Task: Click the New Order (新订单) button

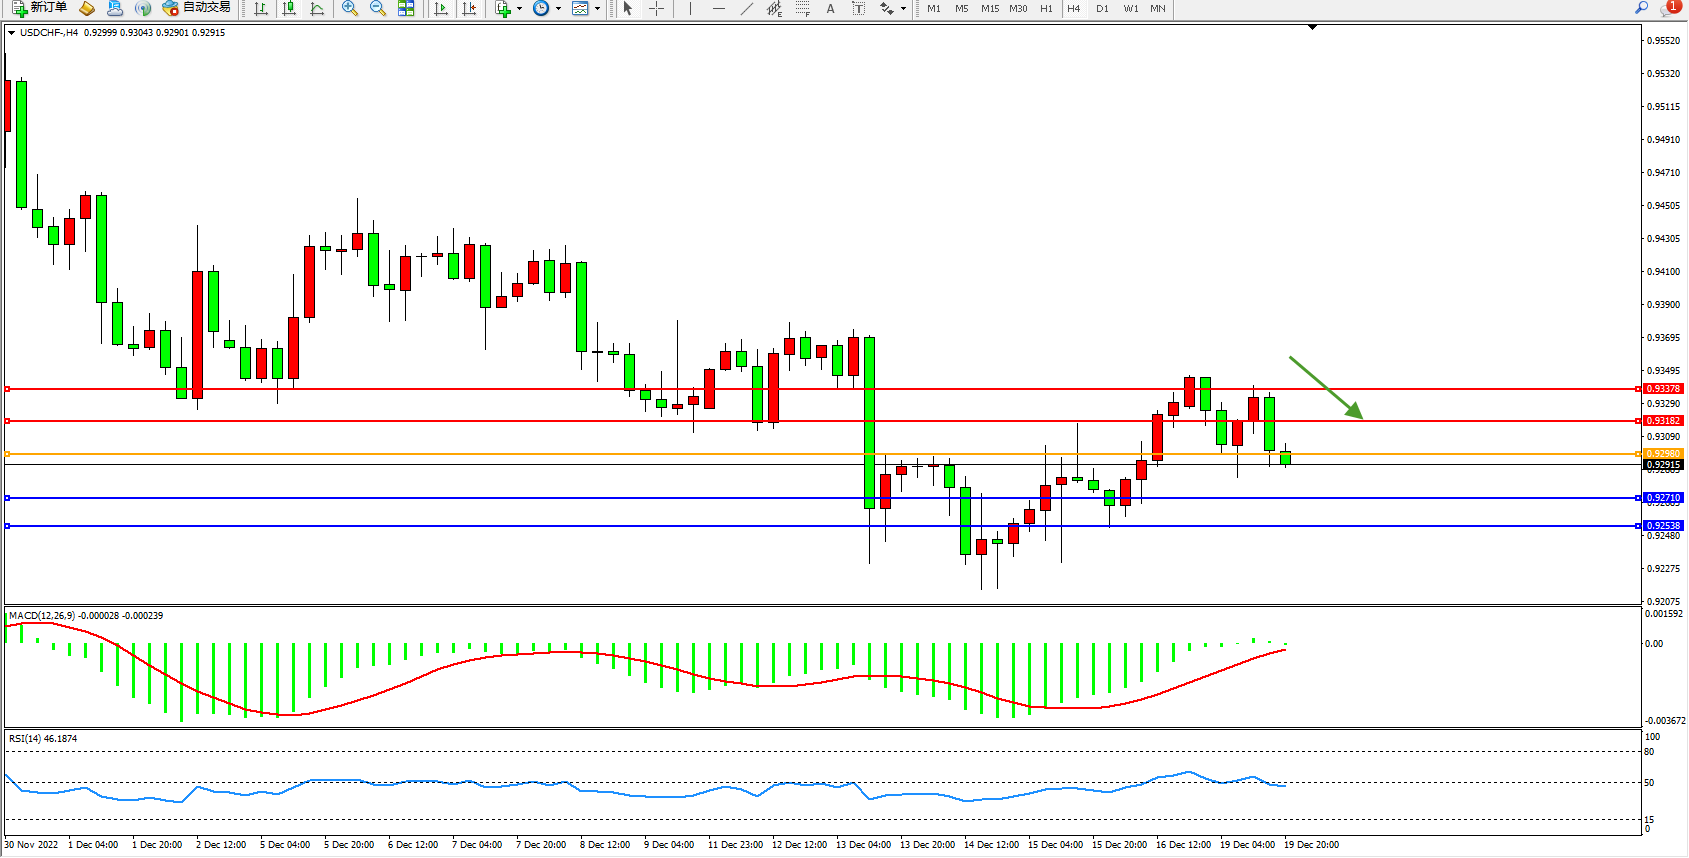Action: pos(40,8)
